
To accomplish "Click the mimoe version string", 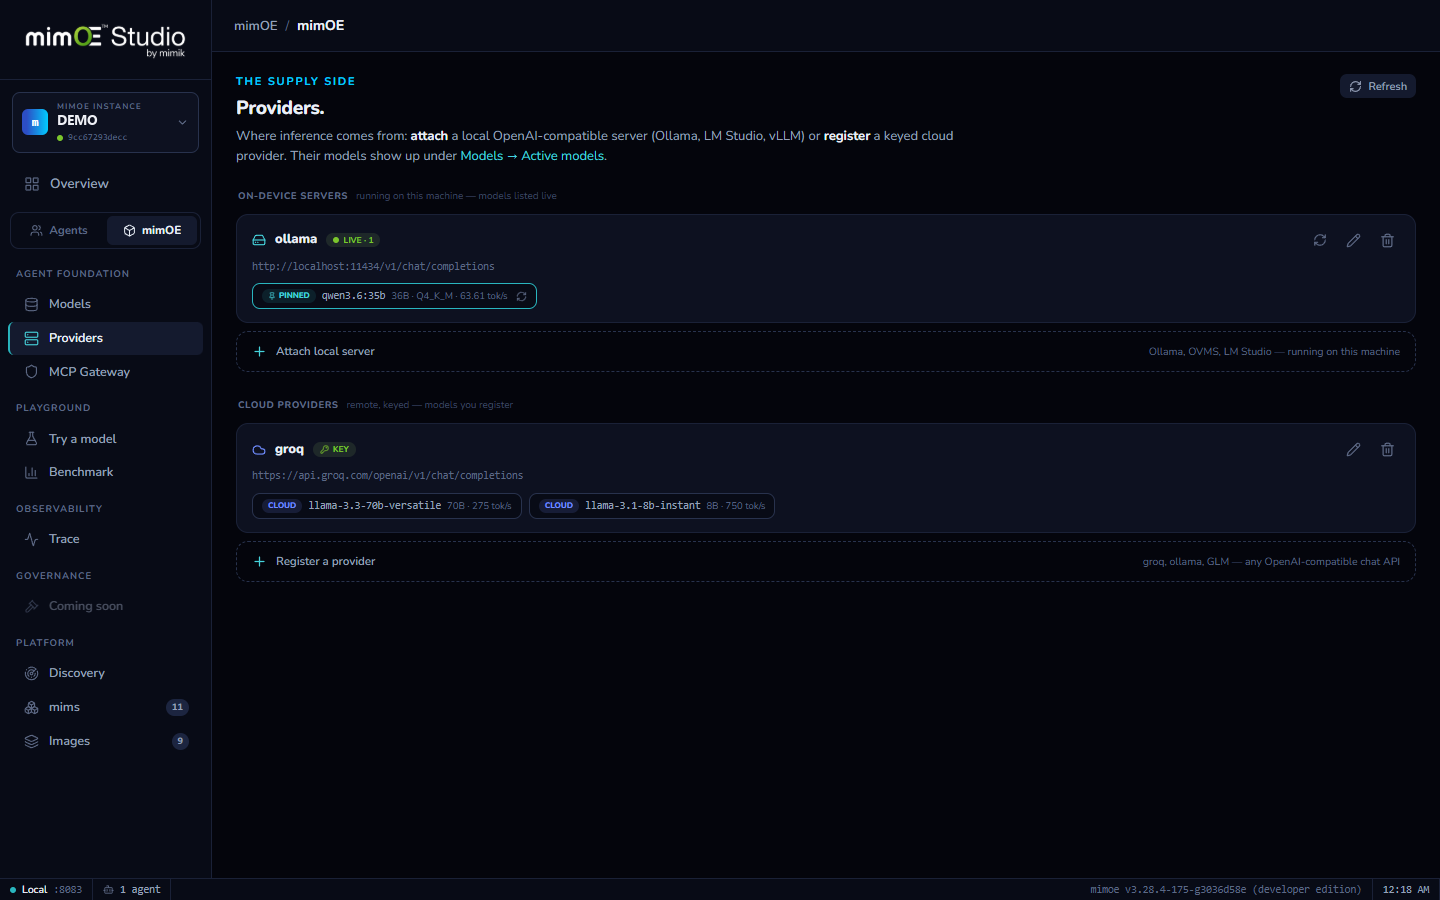I will [1225, 890].
